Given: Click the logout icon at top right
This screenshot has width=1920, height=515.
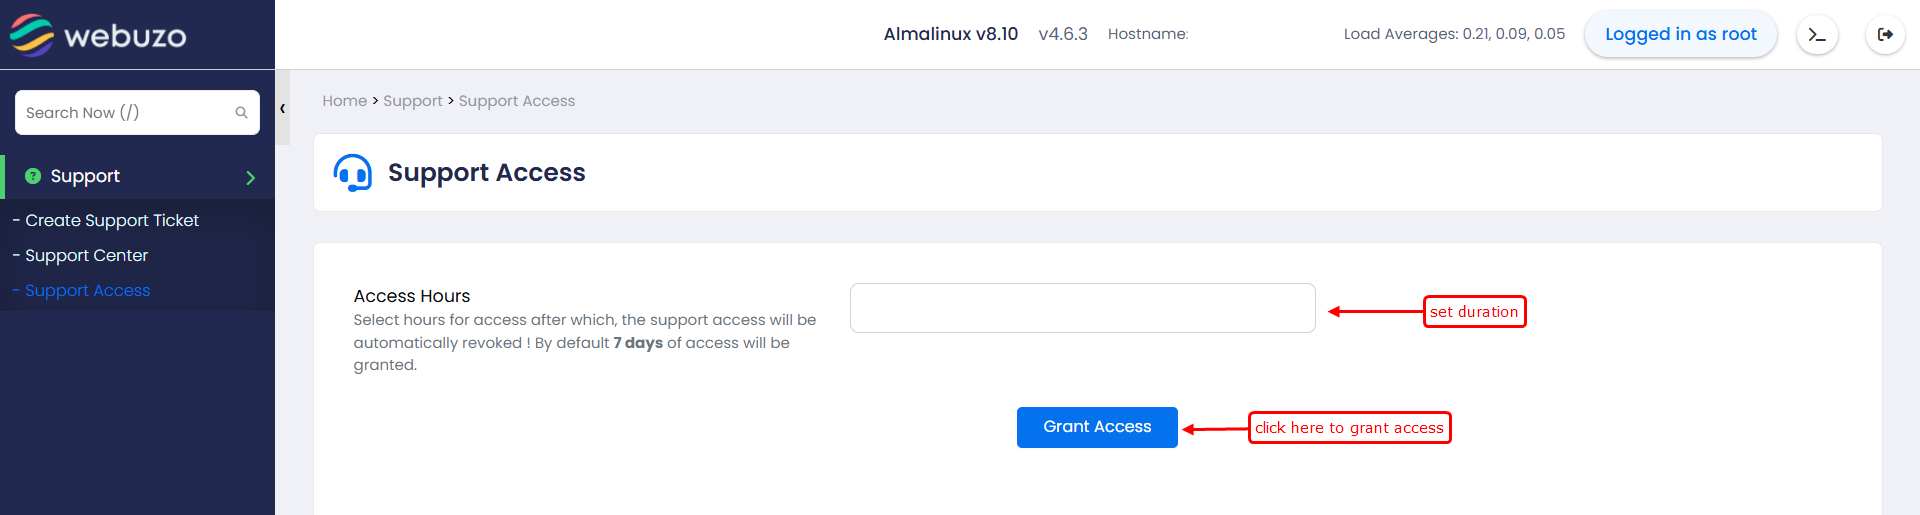Looking at the screenshot, I should 1885,35.
